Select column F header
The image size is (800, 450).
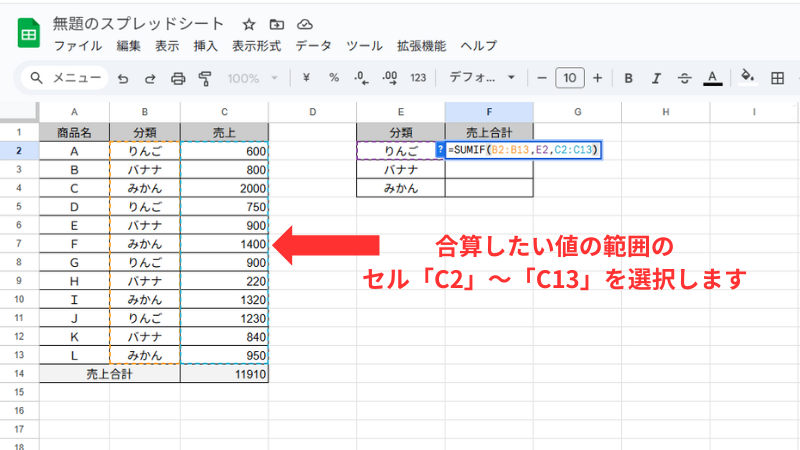coord(489,112)
